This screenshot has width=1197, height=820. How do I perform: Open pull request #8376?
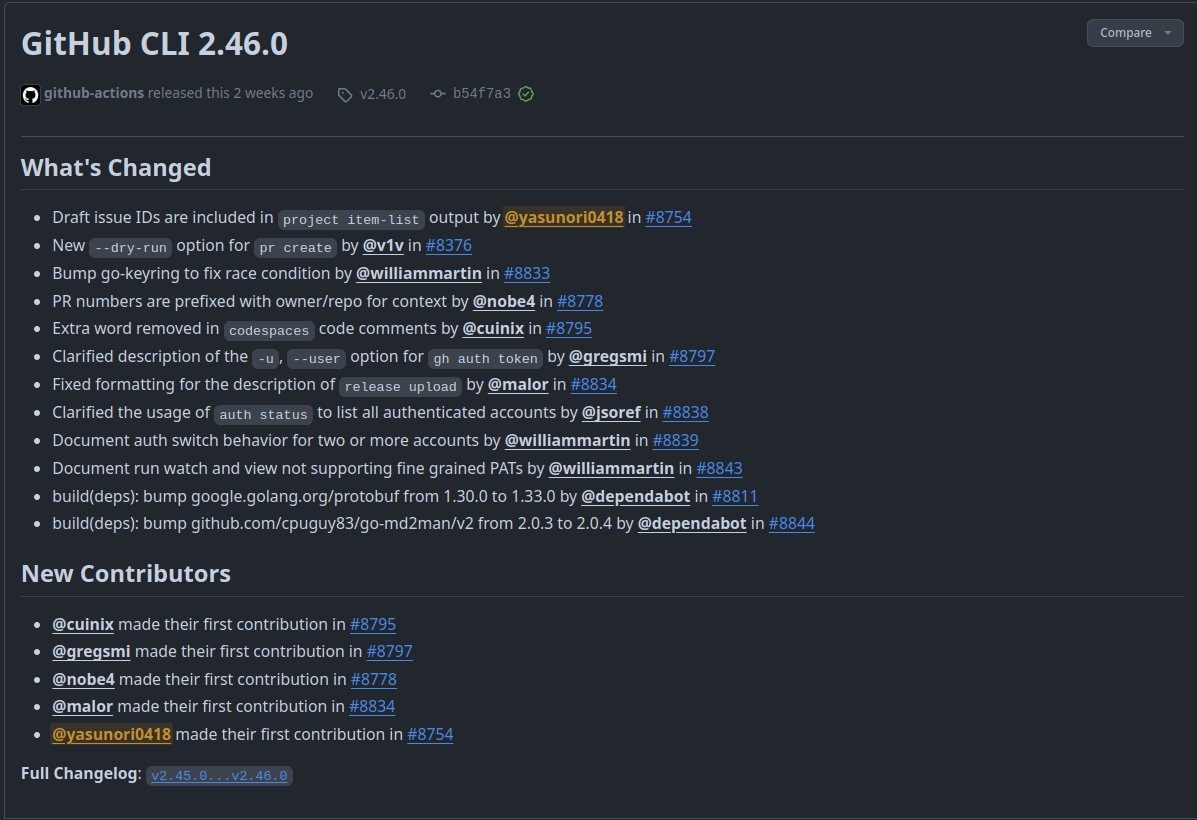coord(449,246)
